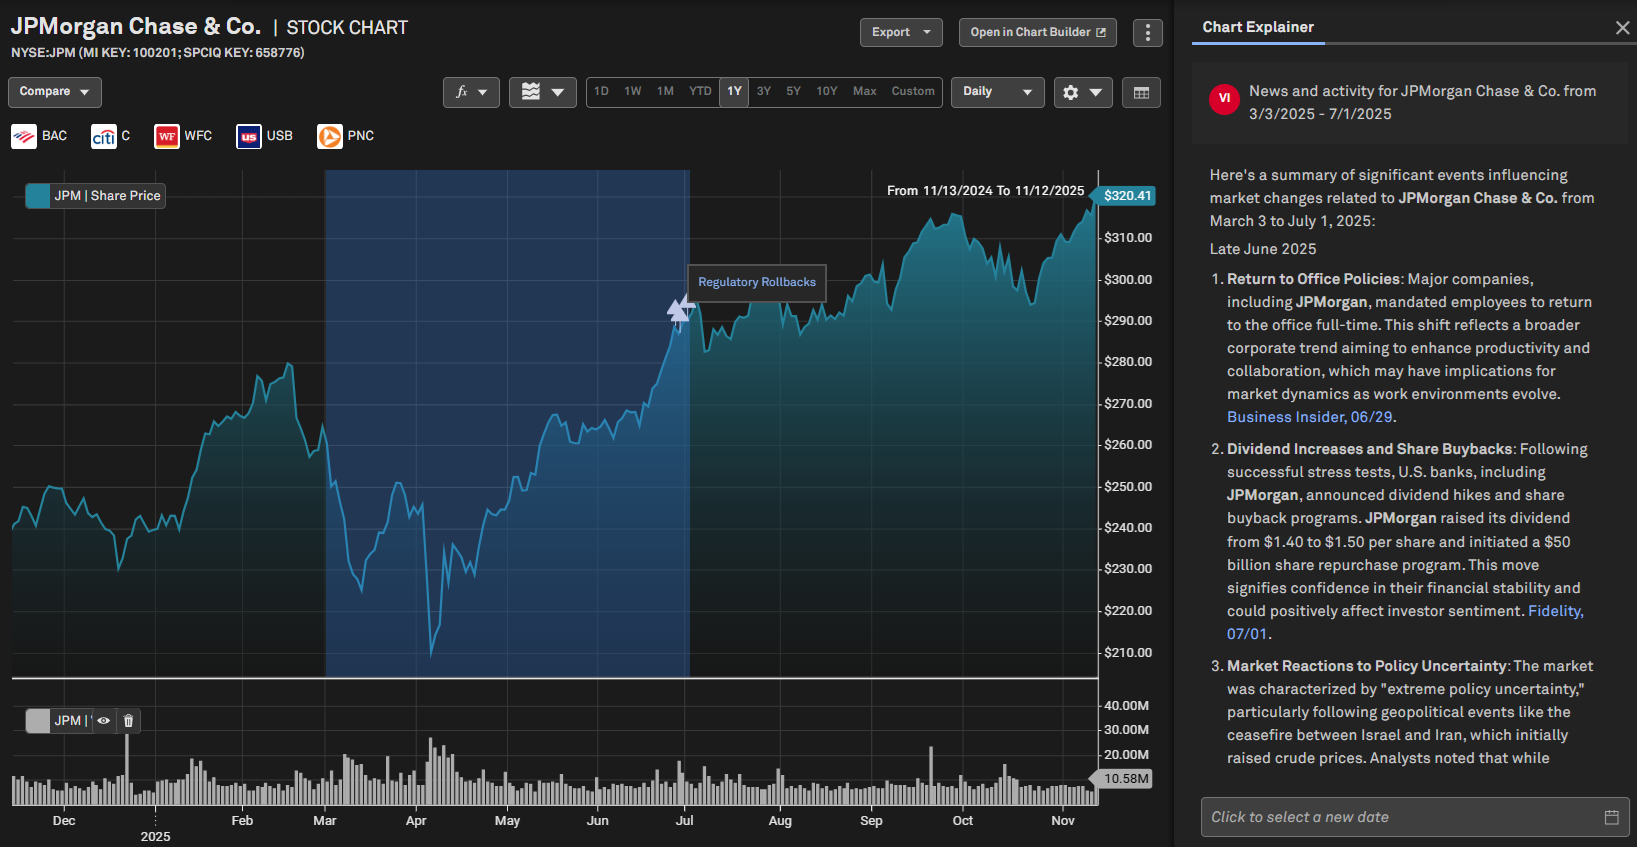
Task: Click Open in Chart Builder button
Action: (x=1038, y=33)
